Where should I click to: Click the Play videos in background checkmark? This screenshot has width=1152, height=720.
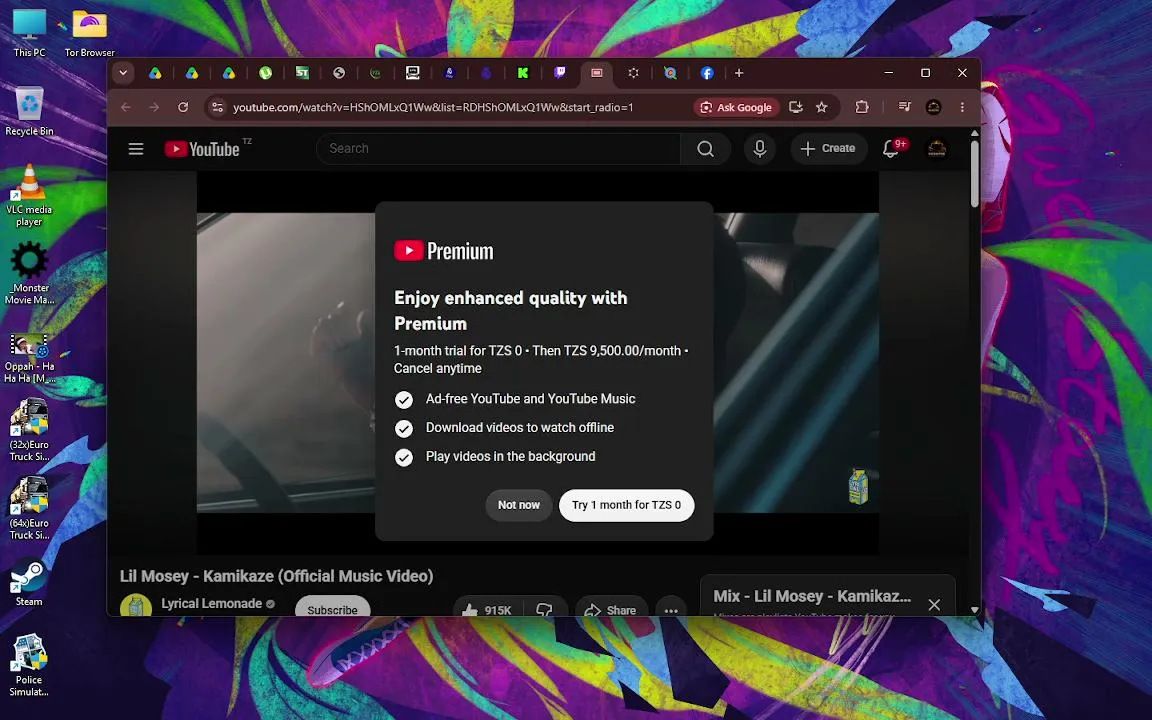tap(403, 458)
